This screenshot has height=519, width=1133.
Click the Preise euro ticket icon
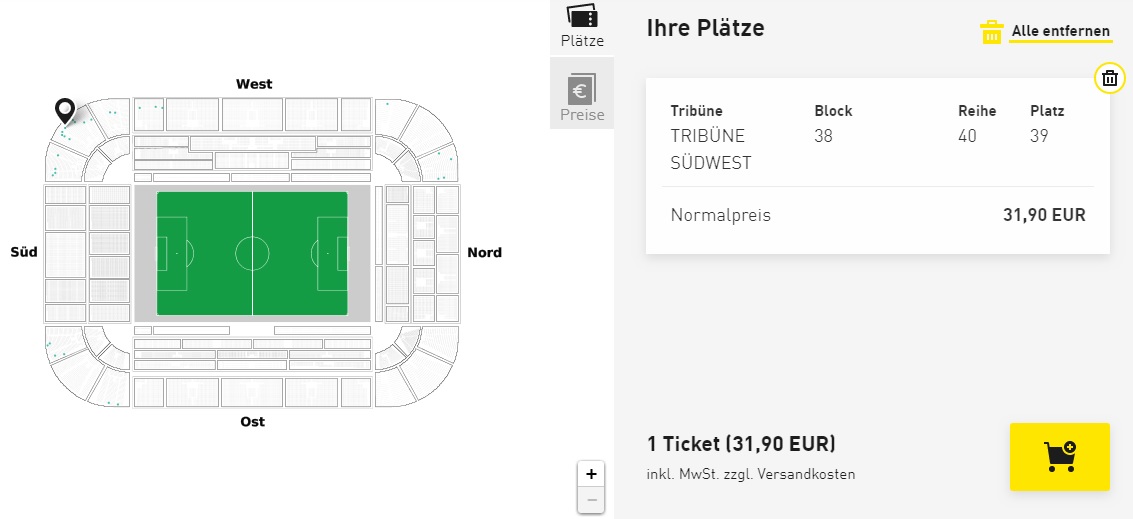[582, 91]
